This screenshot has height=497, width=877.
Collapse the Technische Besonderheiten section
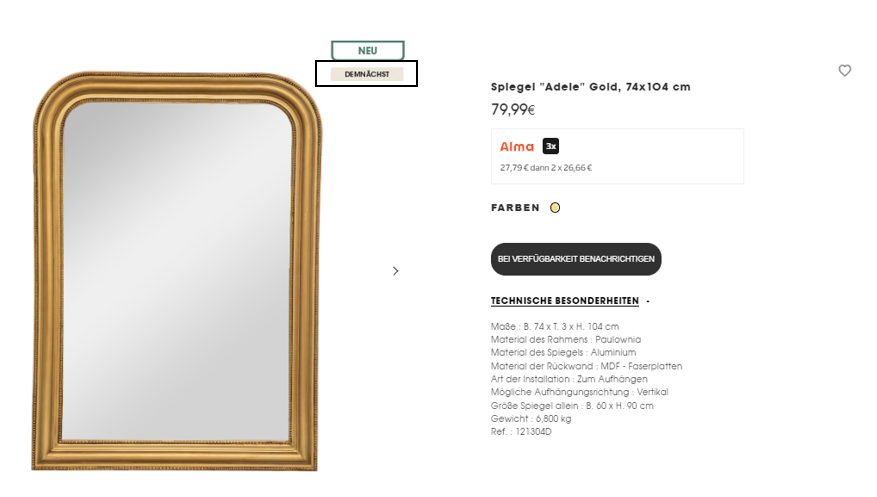[x=565, y=301]
